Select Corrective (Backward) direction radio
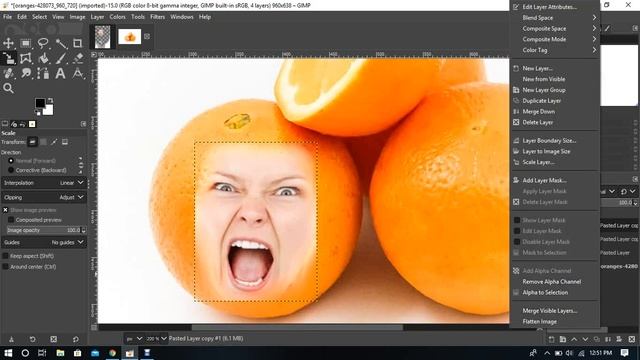The height and width of the screenshot is (360, 640). click(x=11, y=170)
